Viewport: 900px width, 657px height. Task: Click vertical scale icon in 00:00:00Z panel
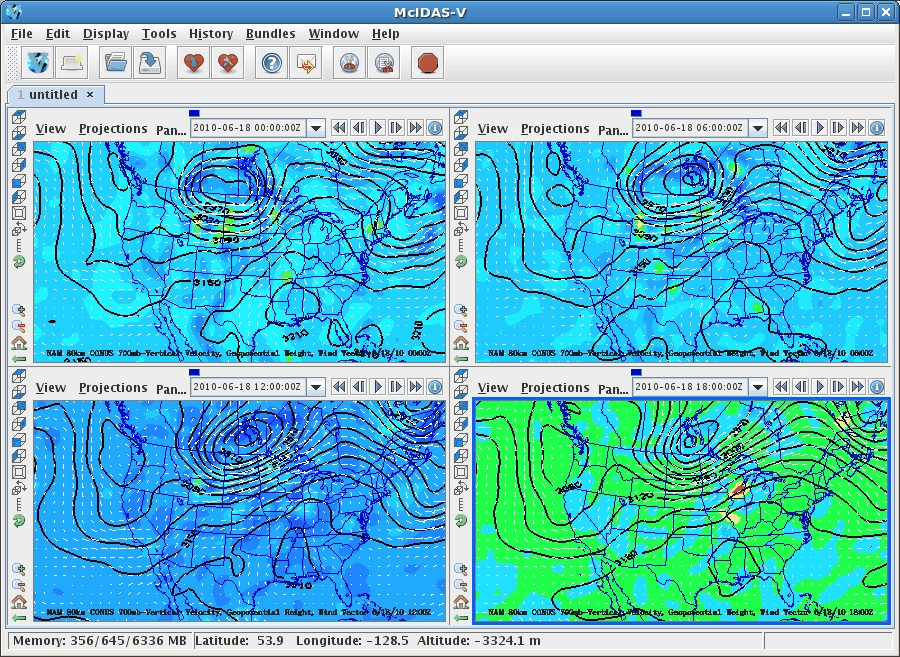point(19,246)
